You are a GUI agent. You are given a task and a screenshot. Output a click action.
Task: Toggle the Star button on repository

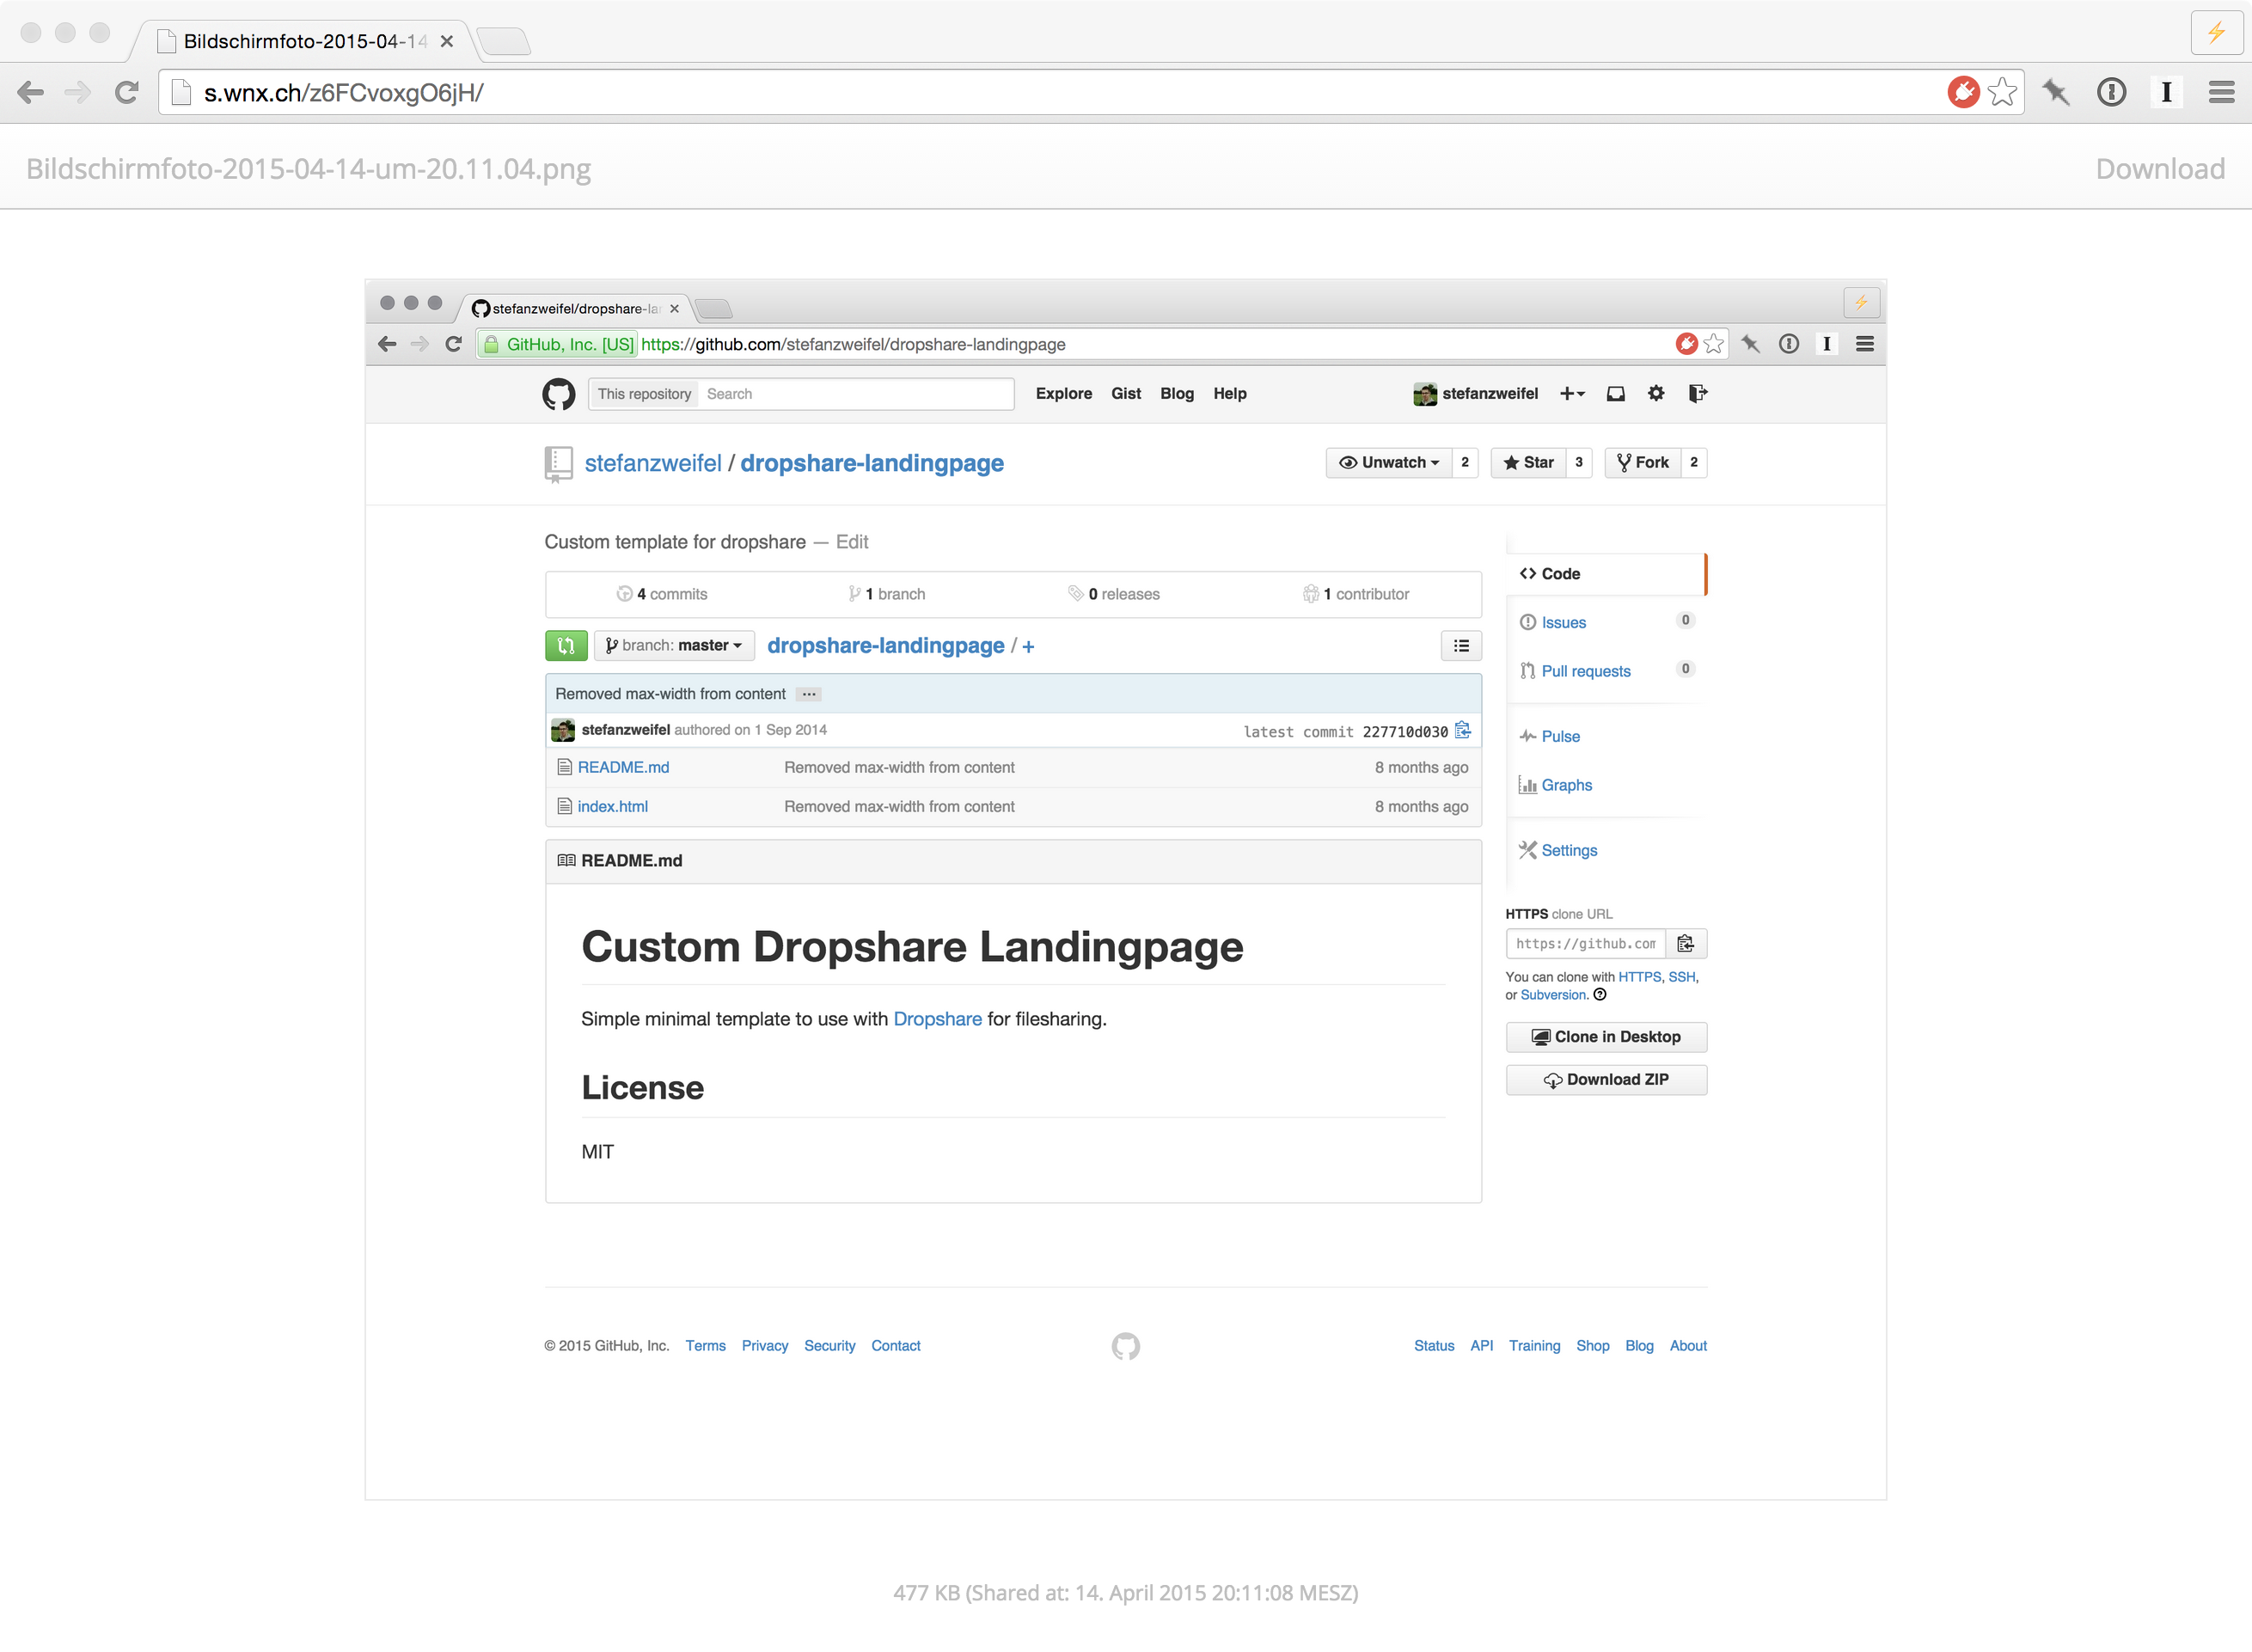(x=1528, y=463)
